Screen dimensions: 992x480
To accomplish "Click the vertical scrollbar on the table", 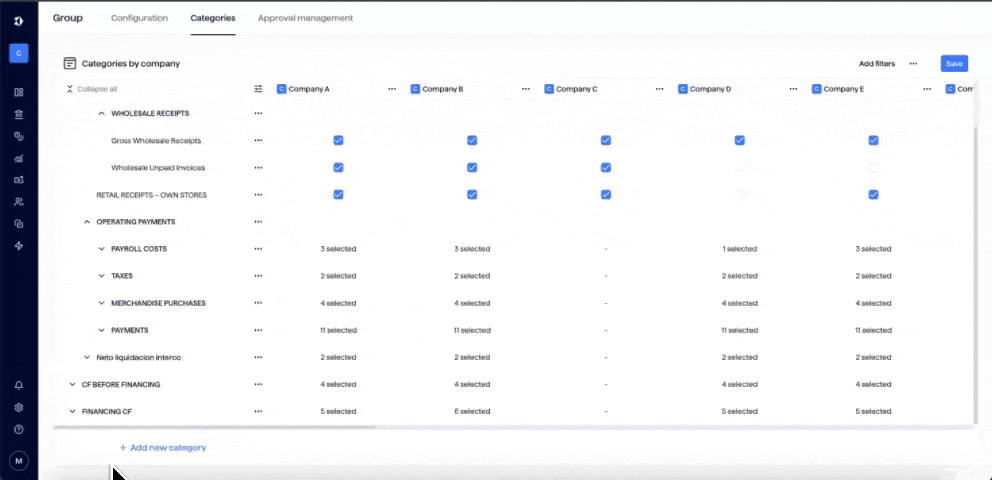I will [977, 270].
